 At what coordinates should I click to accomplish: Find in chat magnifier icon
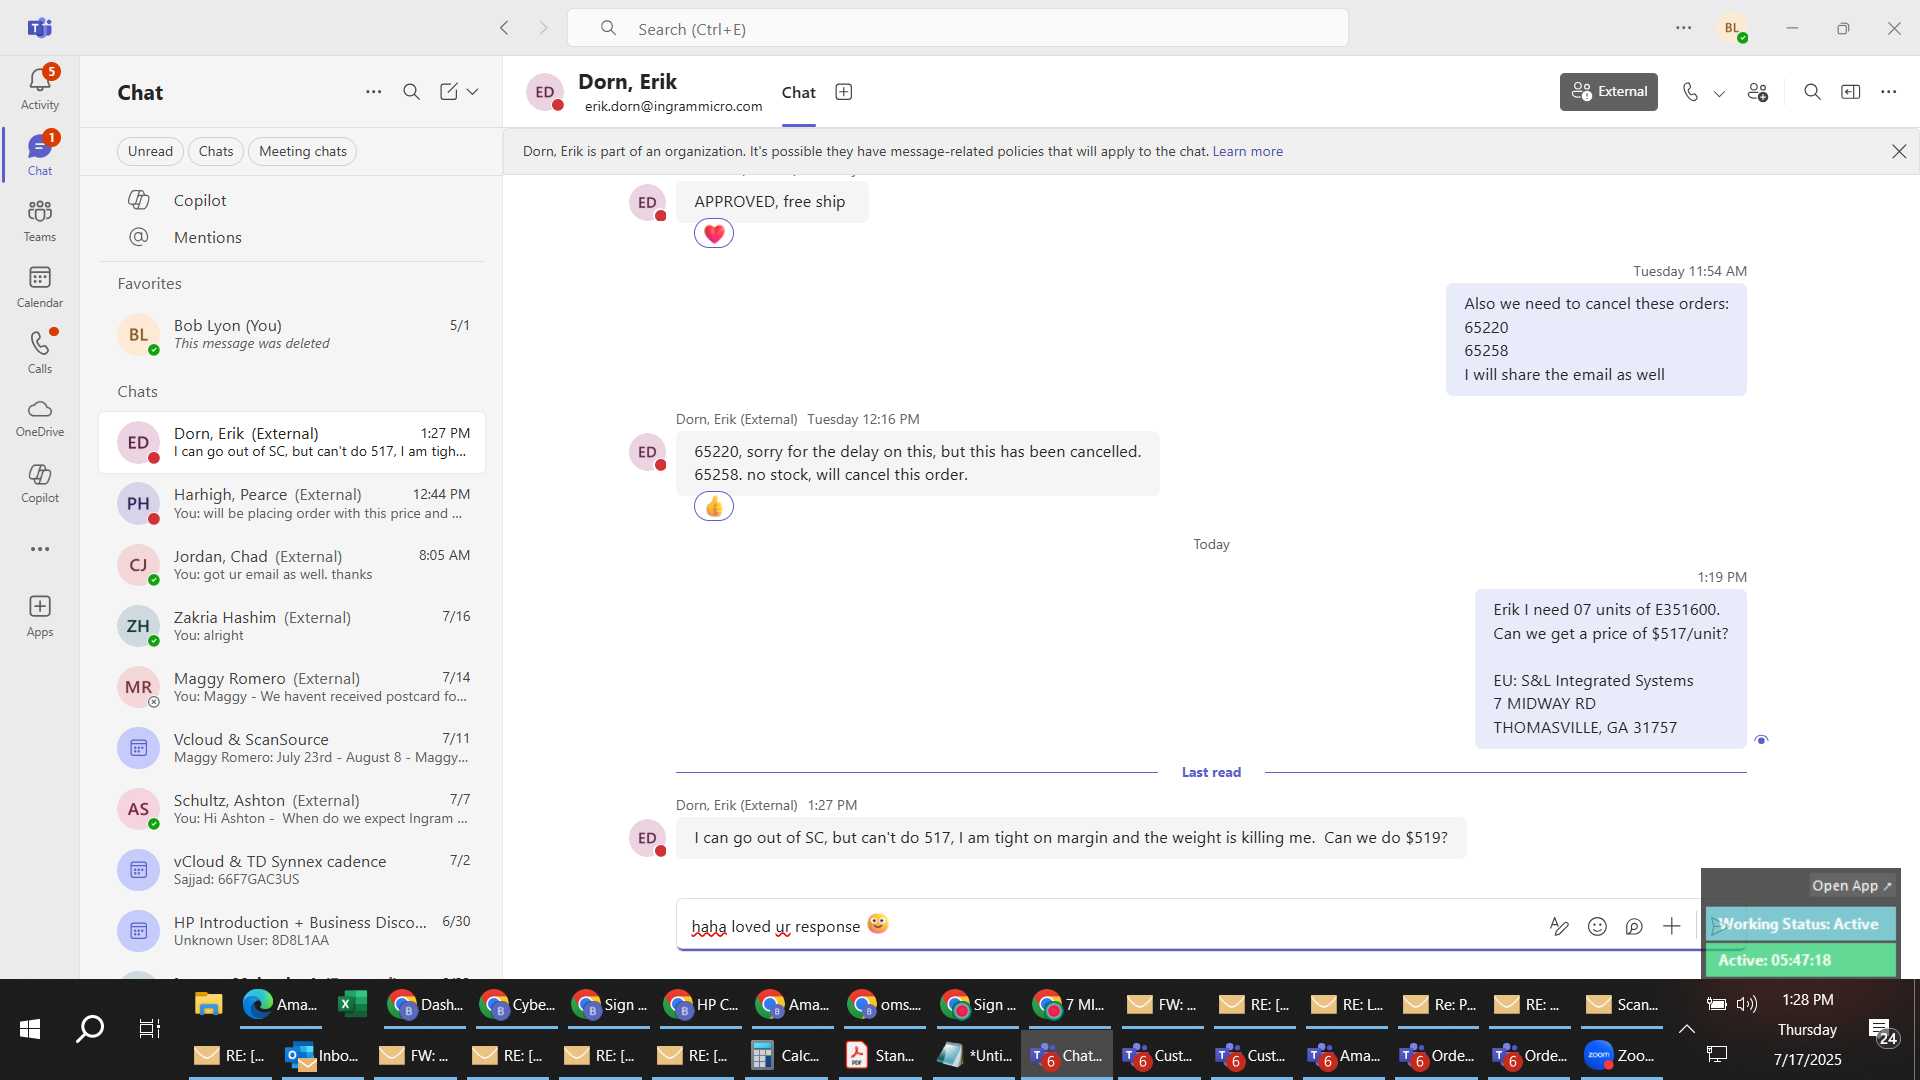click(x=1812, y=92)
